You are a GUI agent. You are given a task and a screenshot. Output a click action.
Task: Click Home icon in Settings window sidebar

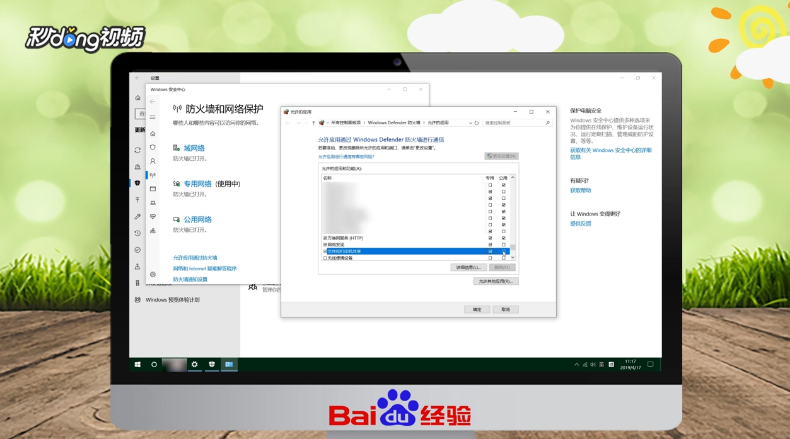pos(138,98)
